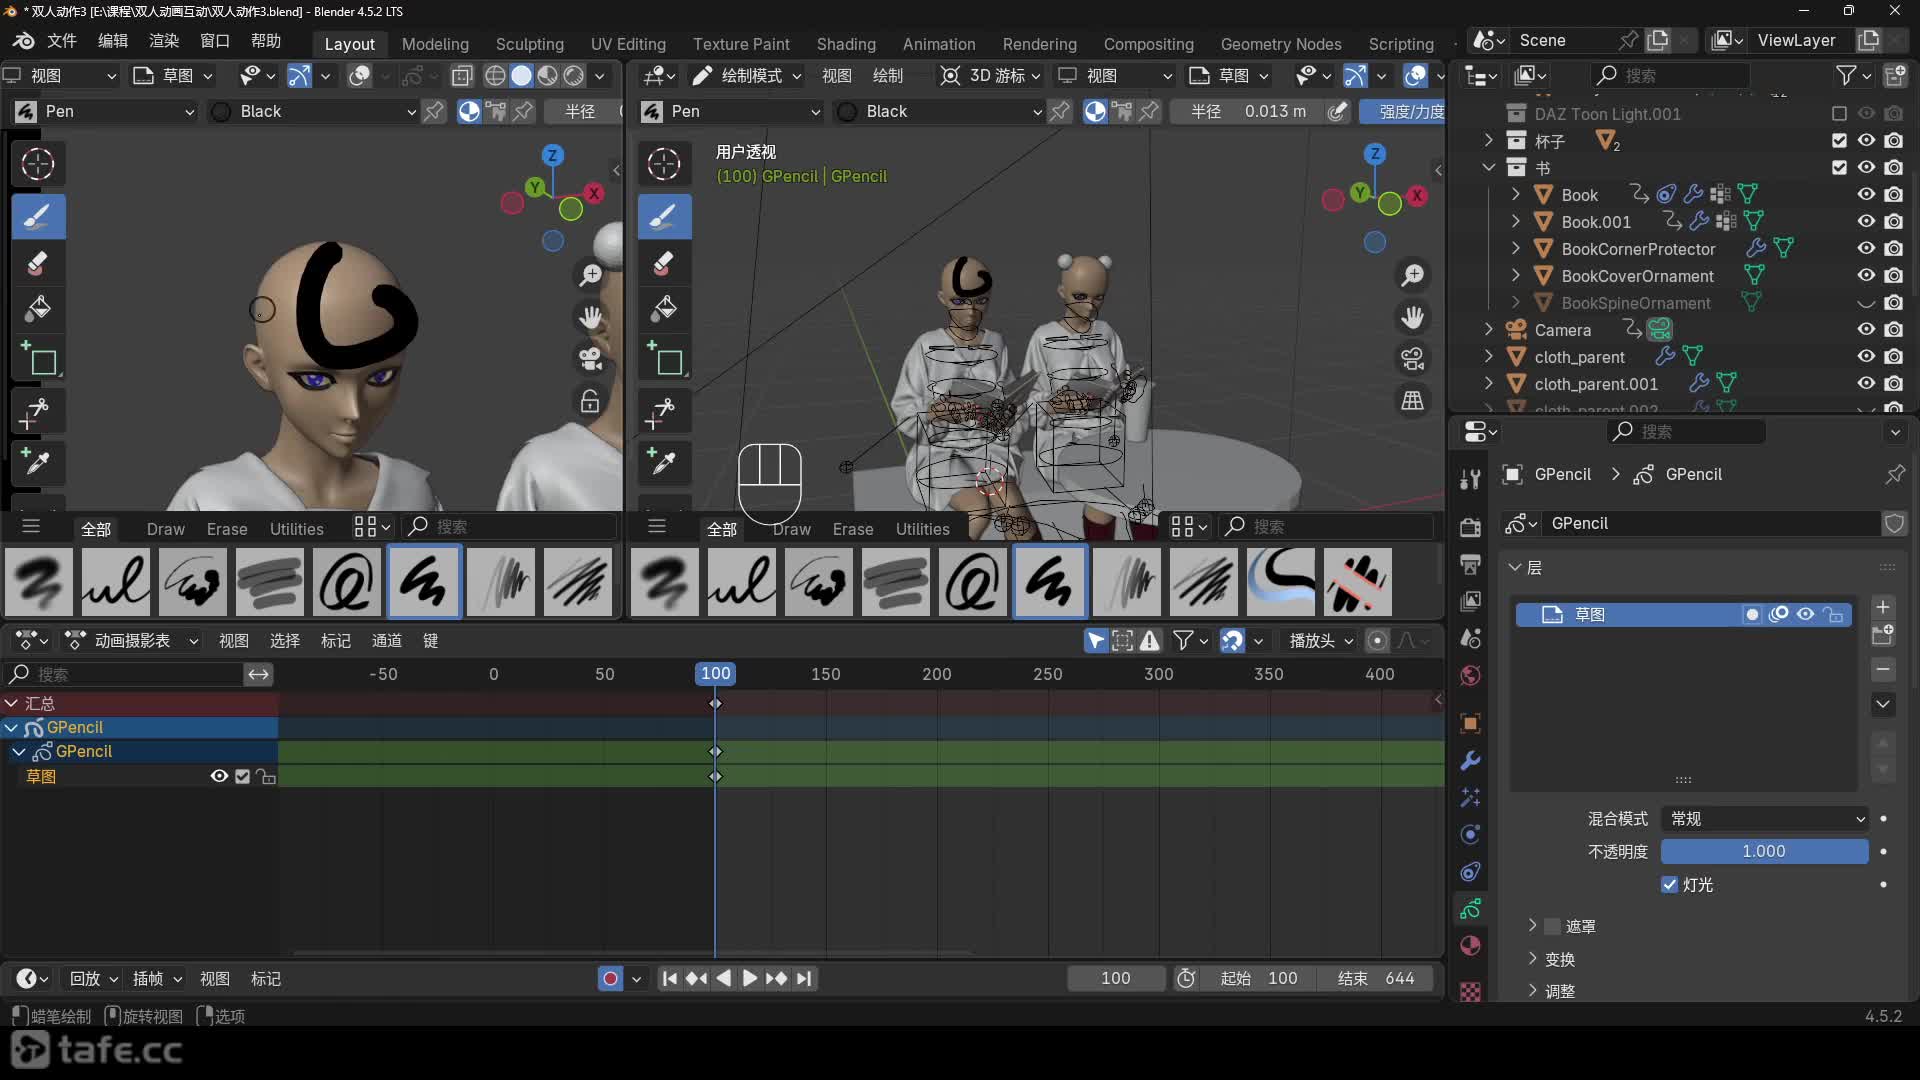Viewport: 1920px width, 1080px height.
Task: Hide the Book.001 object in outliner
Action: point(1866,222)
